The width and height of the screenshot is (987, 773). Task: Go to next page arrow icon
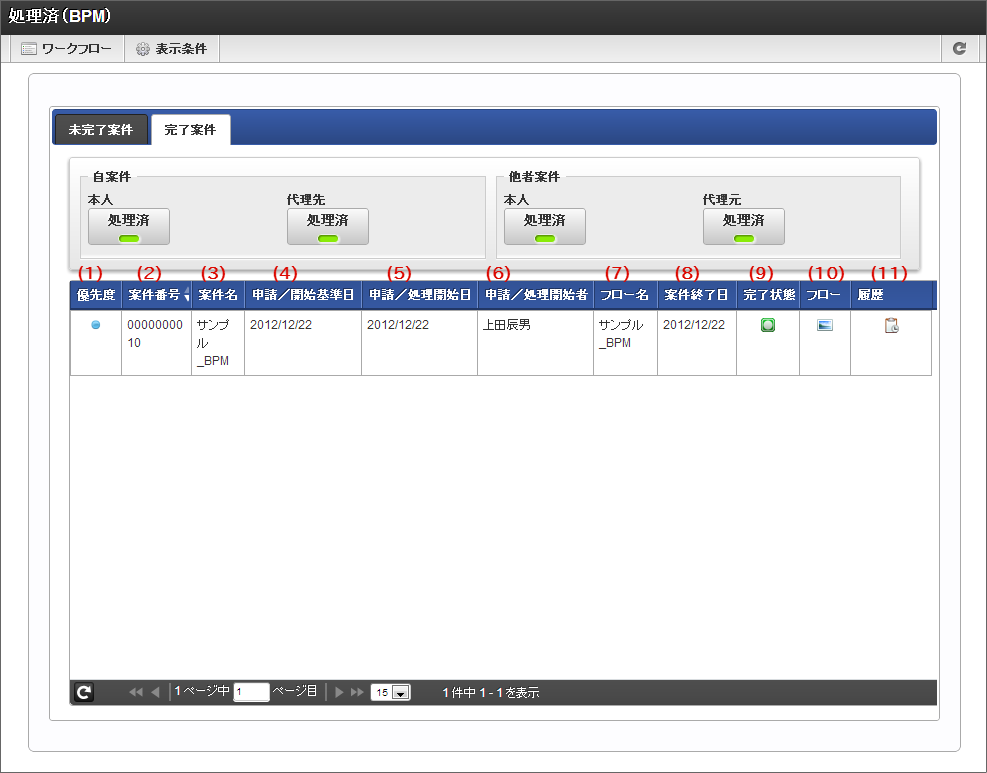(339, 692)
